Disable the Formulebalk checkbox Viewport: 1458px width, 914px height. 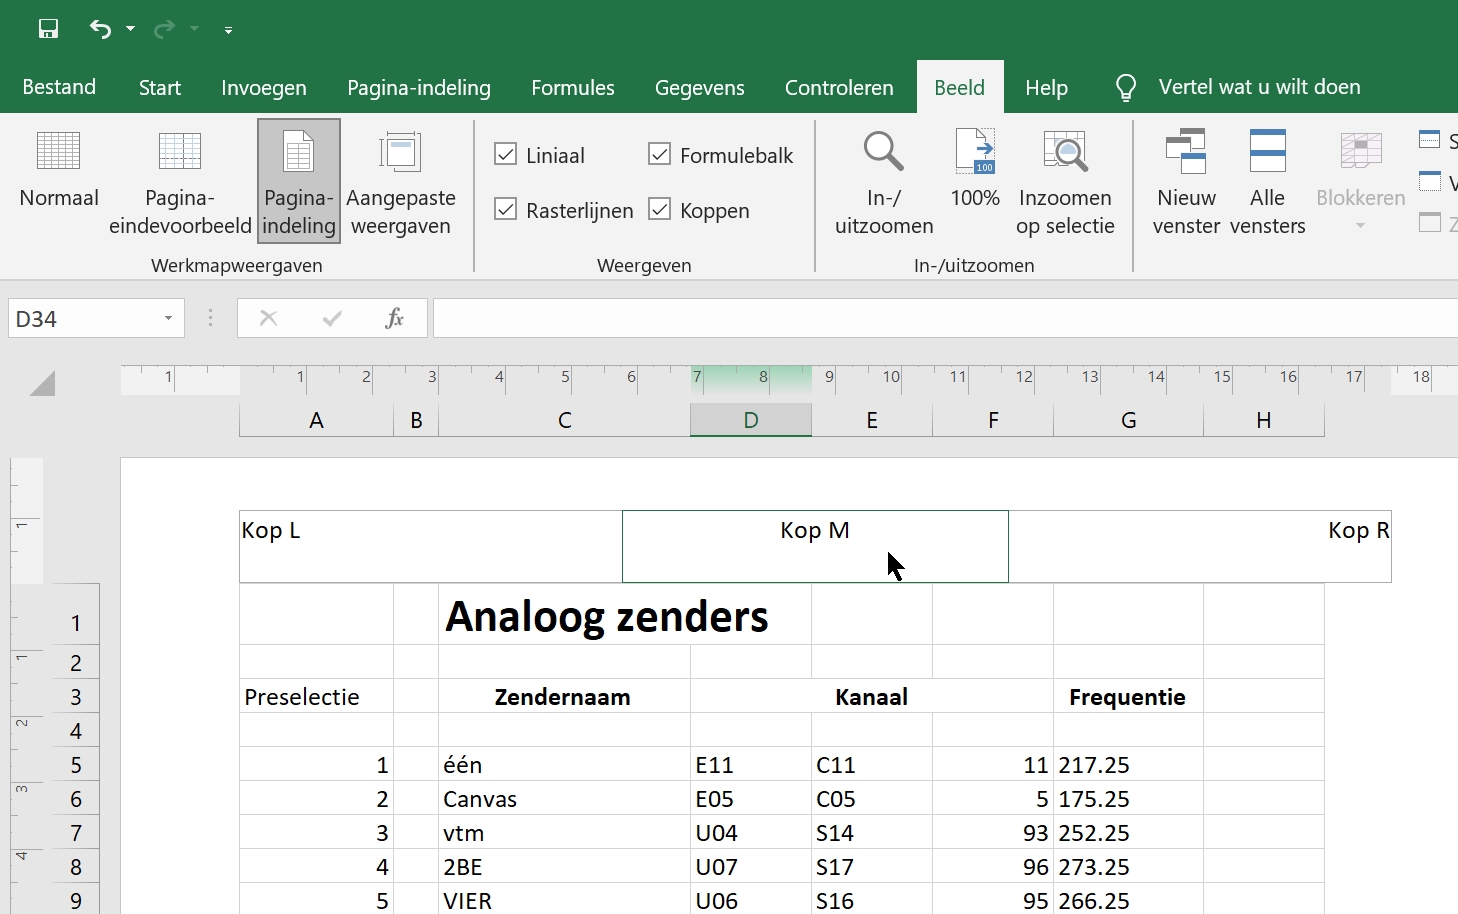(x=660, y=155)
